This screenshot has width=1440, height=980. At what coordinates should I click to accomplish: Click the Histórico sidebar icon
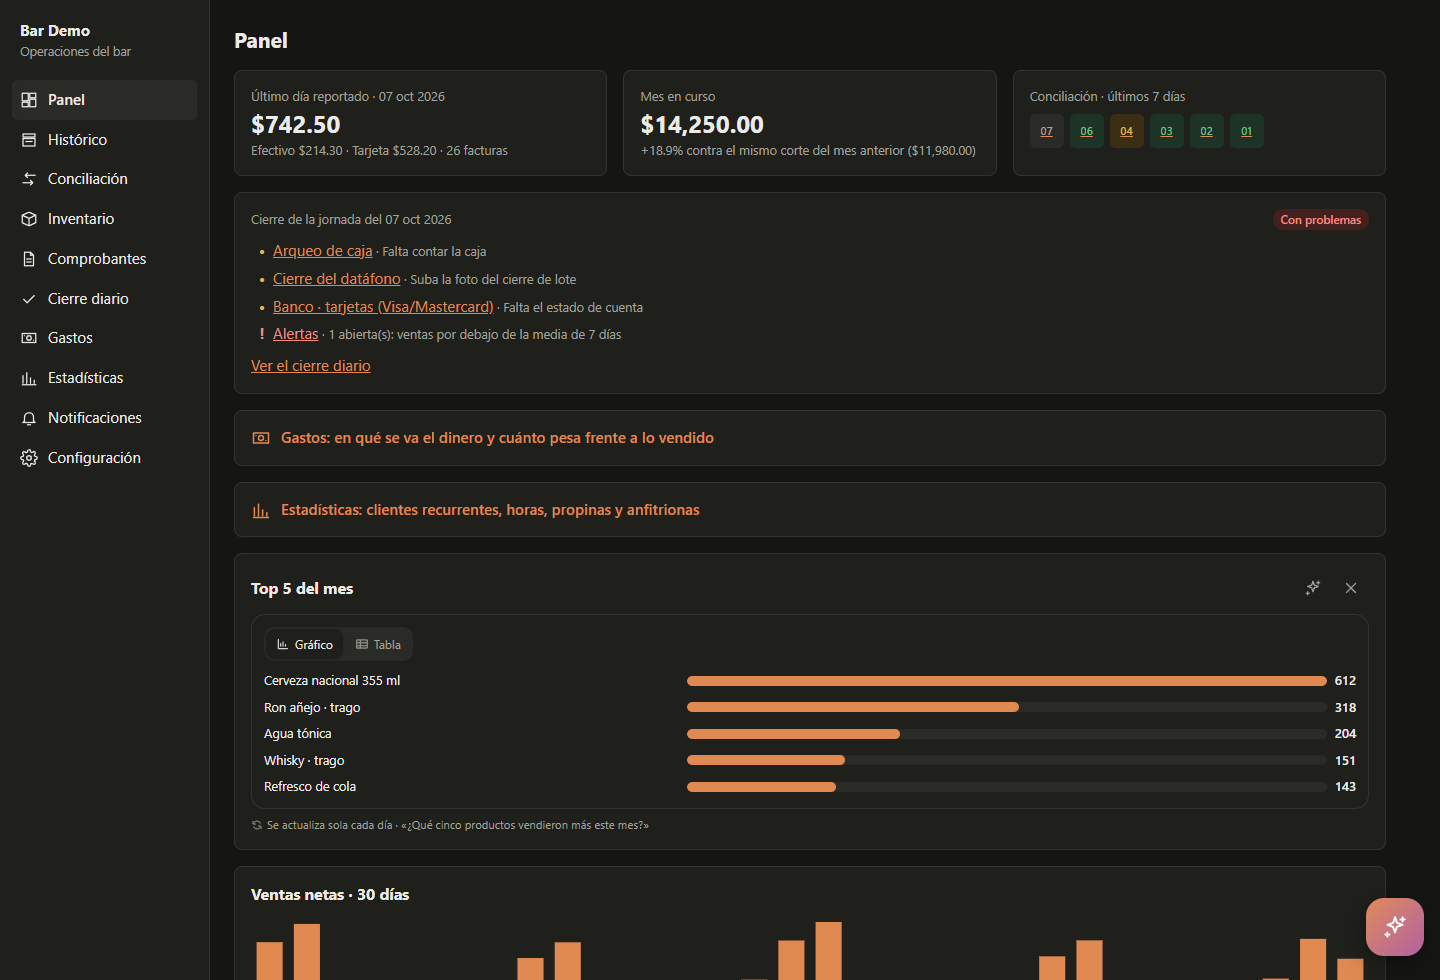[29, 140]
